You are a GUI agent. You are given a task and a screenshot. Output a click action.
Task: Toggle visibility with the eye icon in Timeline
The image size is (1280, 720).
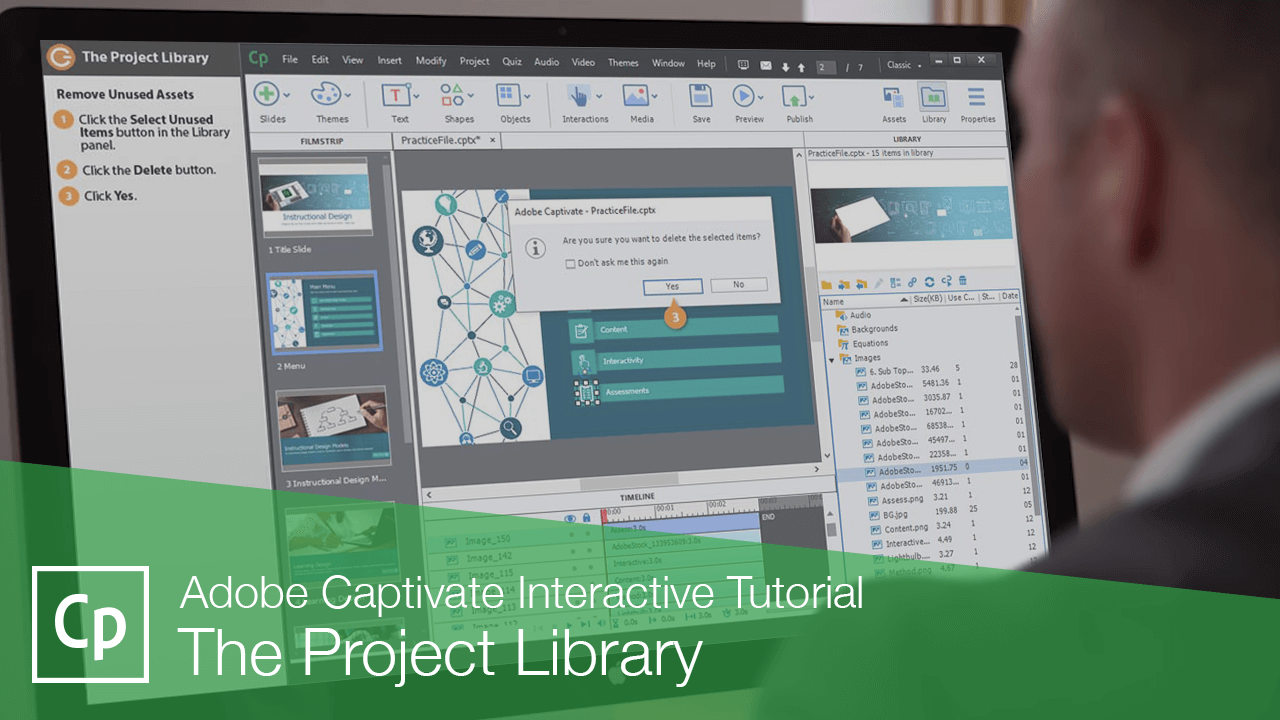tap(570, 517)
